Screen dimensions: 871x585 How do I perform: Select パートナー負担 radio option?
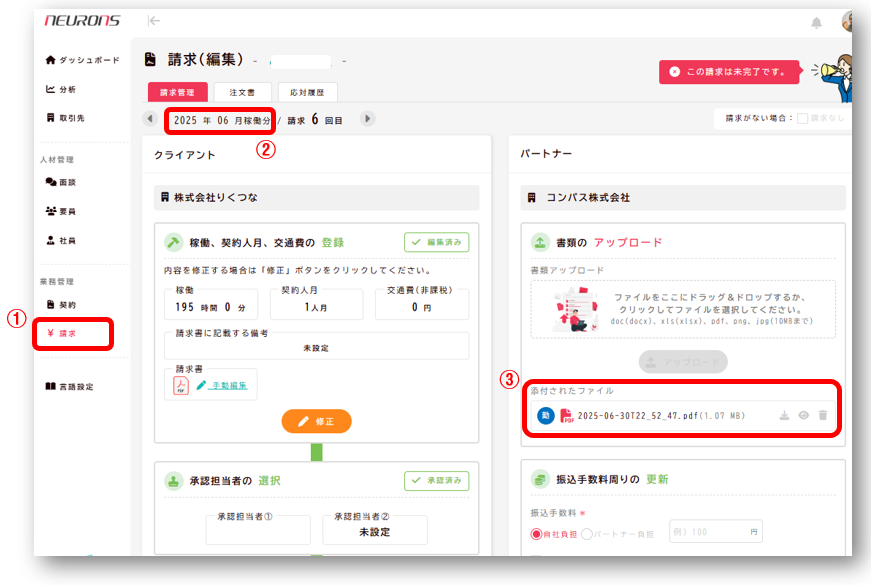pyautogui.click(x=587, y=534)
